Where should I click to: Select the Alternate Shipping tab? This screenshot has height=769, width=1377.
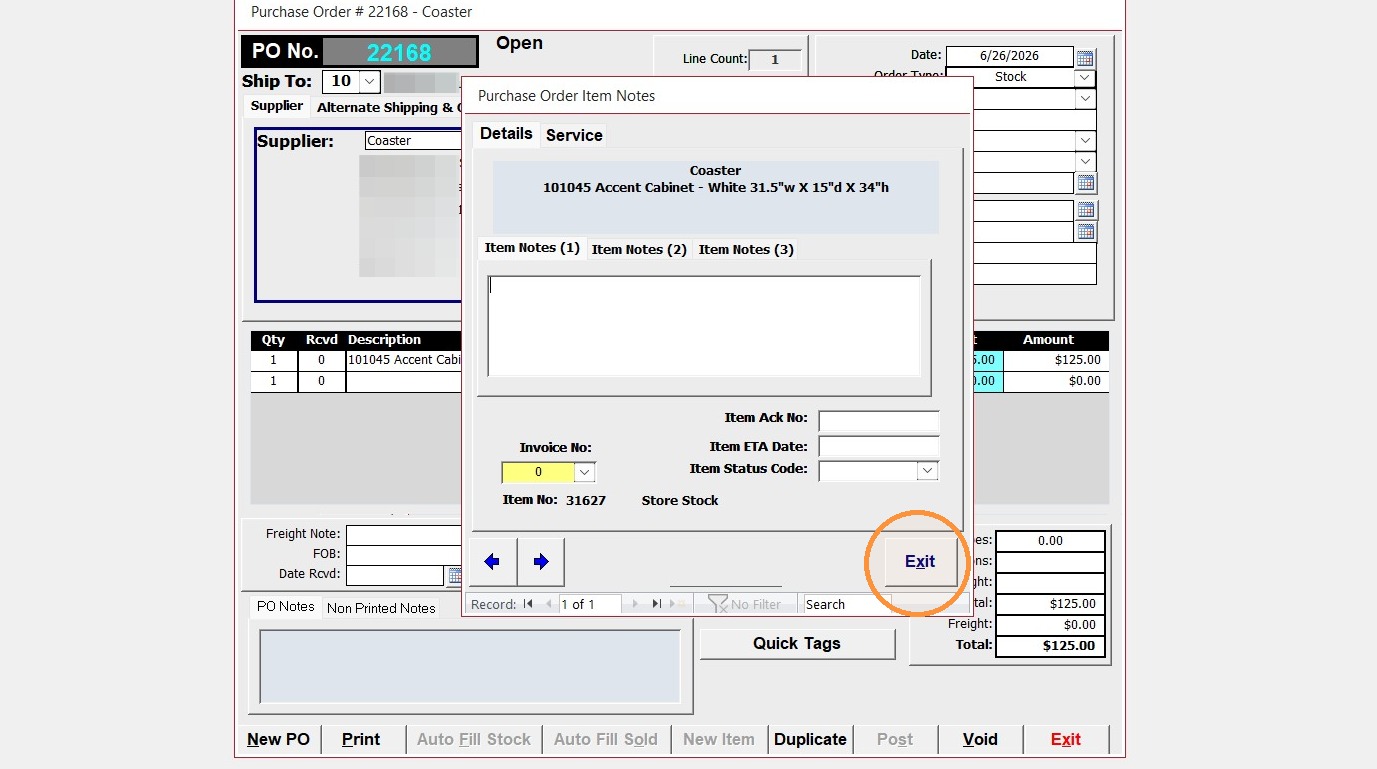point(388,107)
